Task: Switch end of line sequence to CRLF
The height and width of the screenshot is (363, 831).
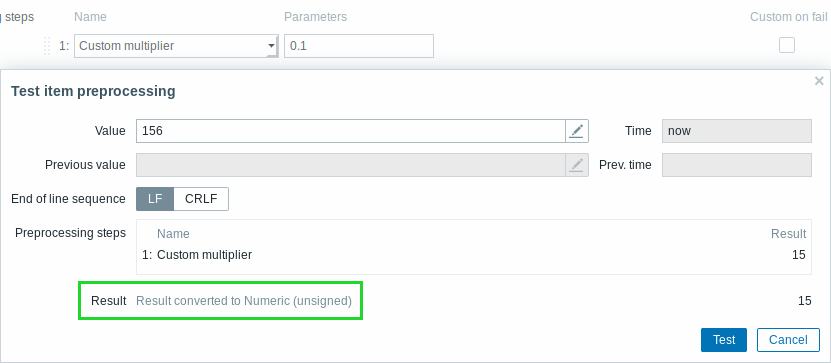Action: (201, 199)
